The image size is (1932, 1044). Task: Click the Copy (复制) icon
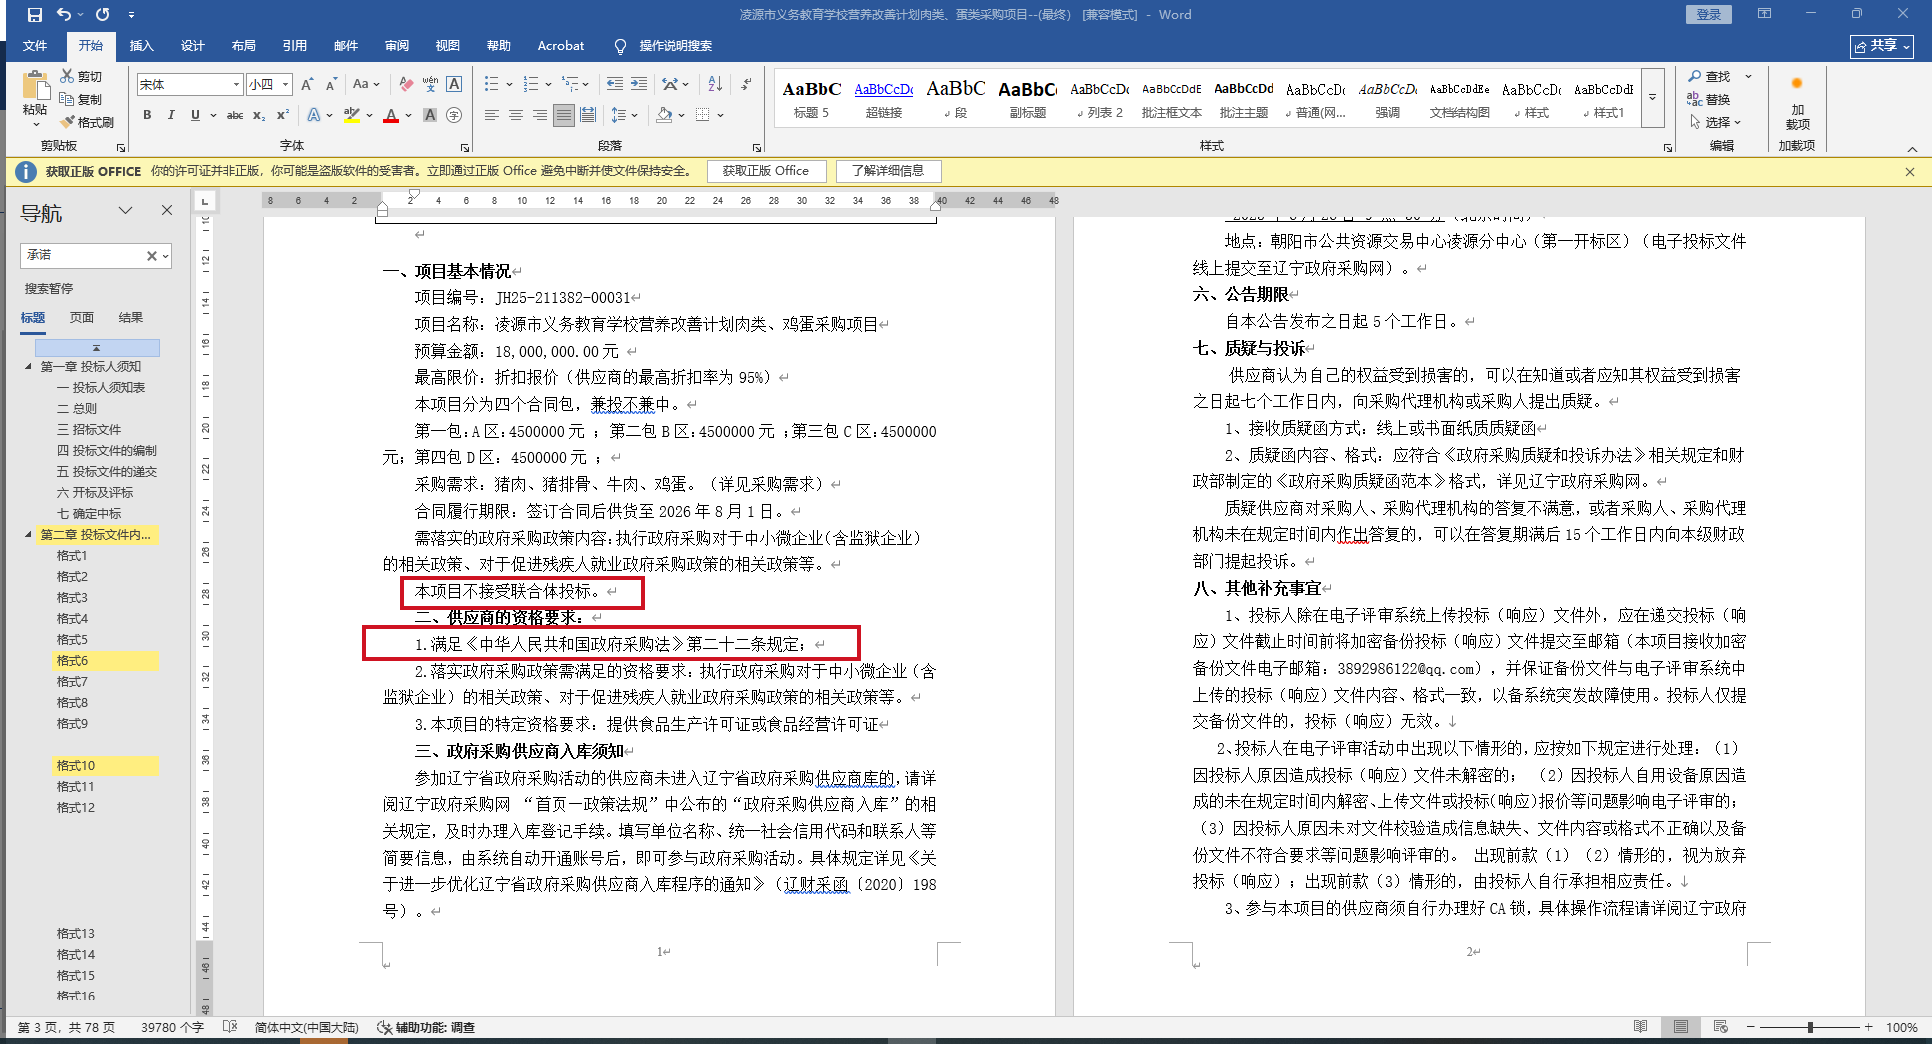point(67,99)
